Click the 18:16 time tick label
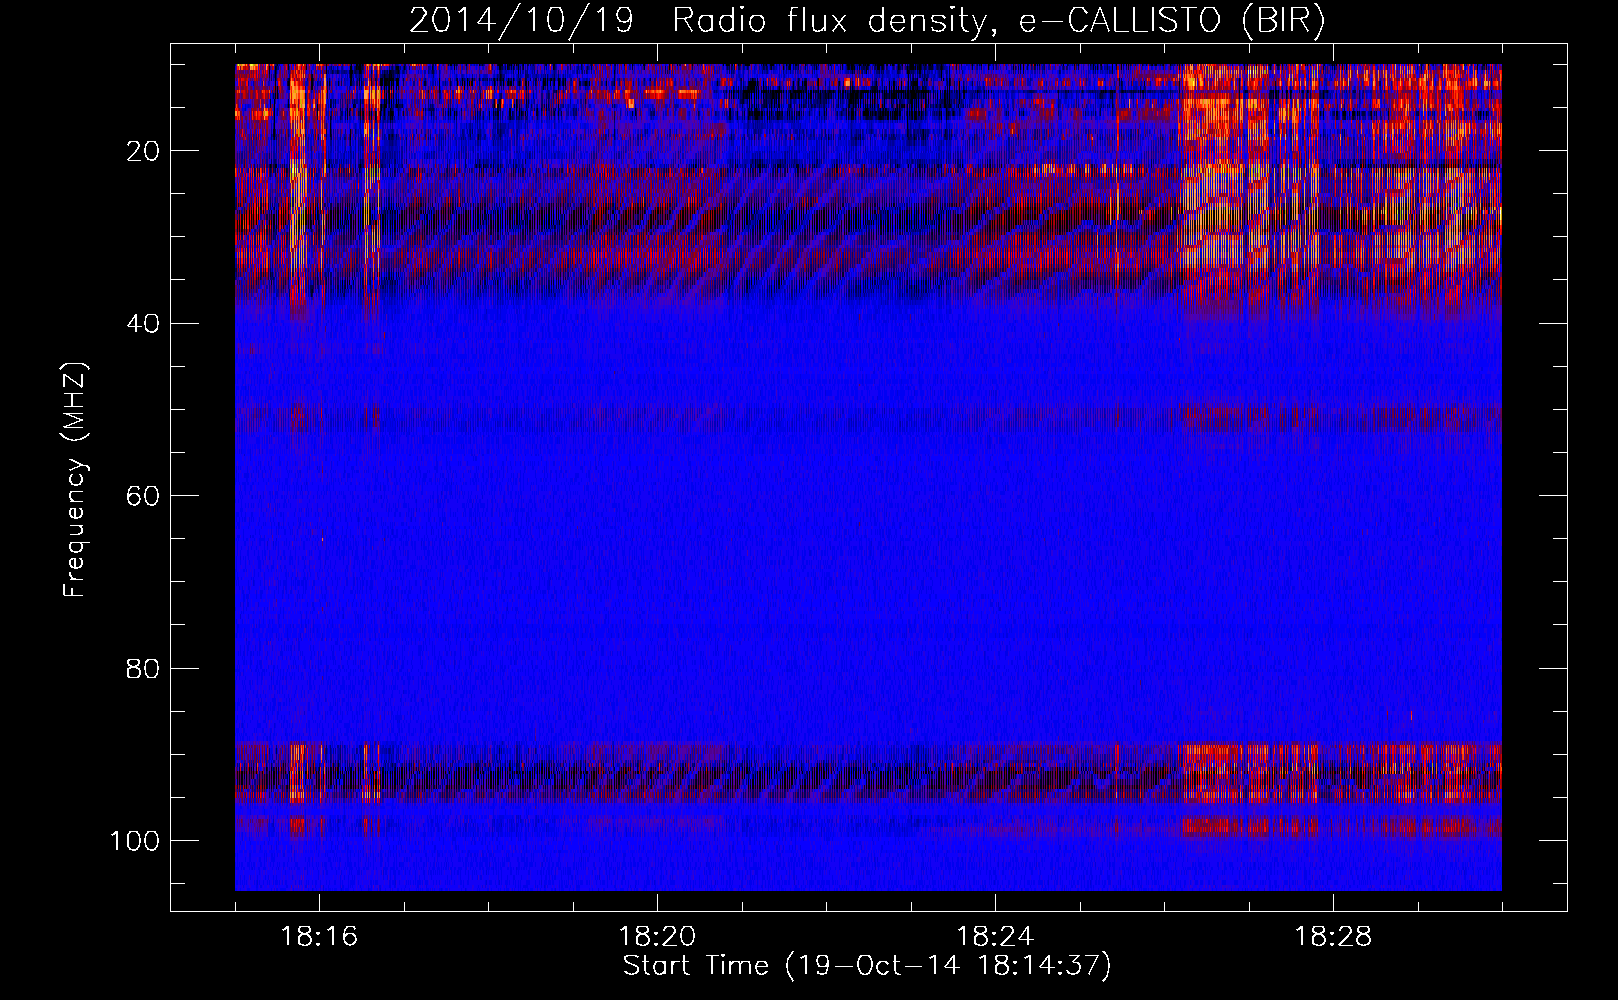Image resolution: width=1618 pixels, height=1000 pixels. click(319, 937)
